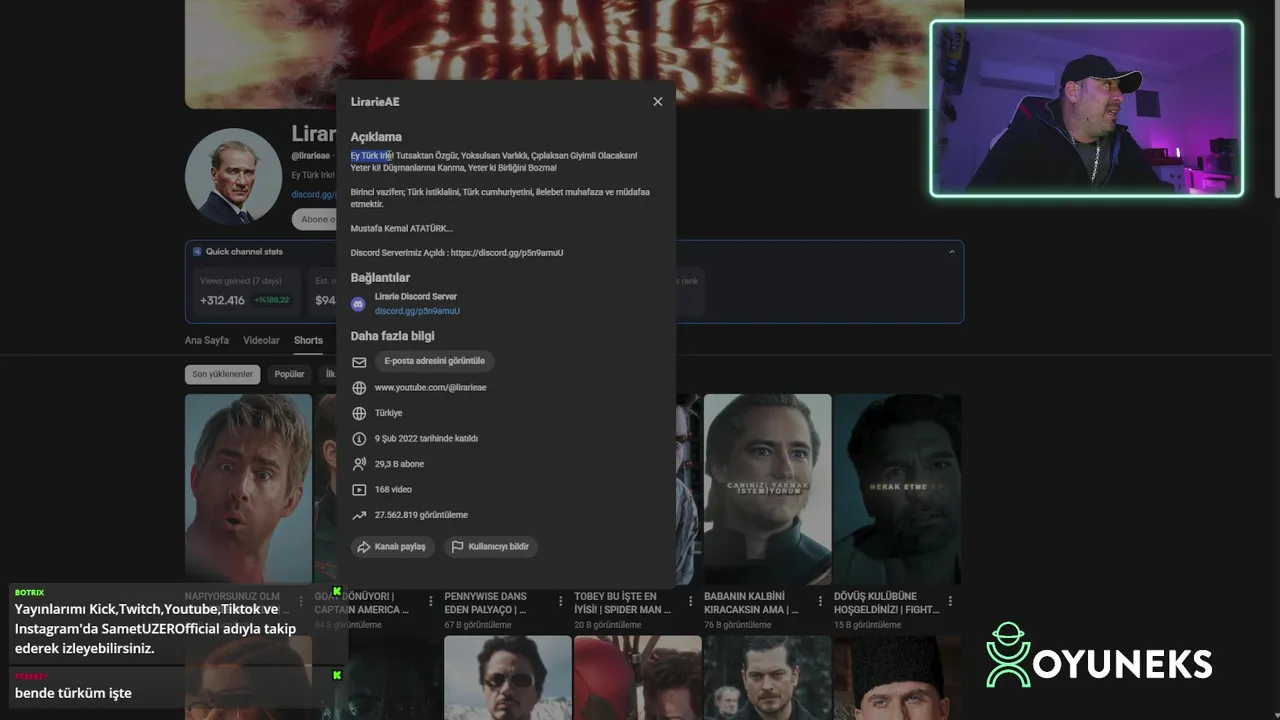1280x720 pixels.
Task: Click the Daha fazla bilgi heading
Action: 392,336
